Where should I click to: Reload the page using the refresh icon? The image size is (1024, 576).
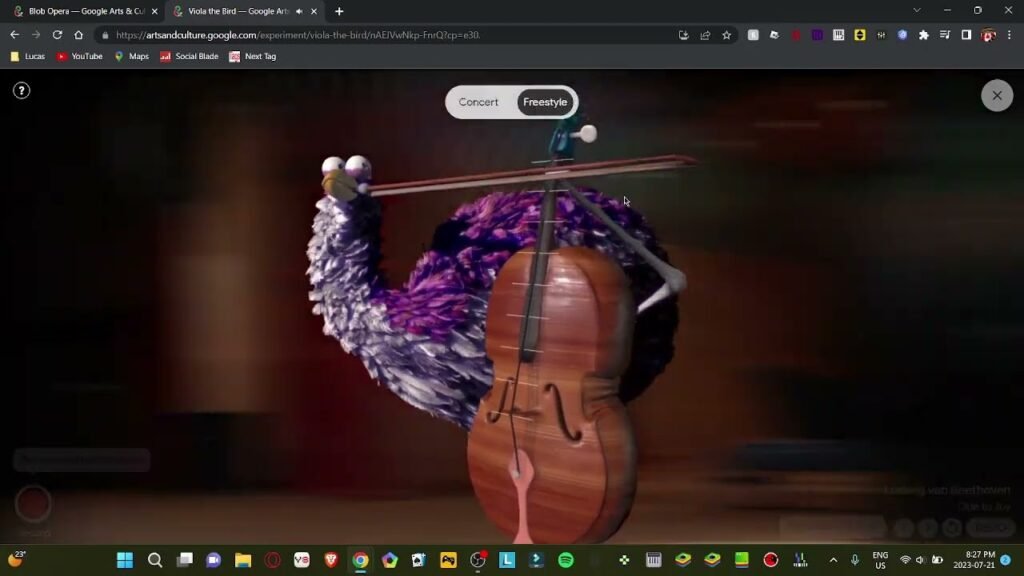coord(57,35)
